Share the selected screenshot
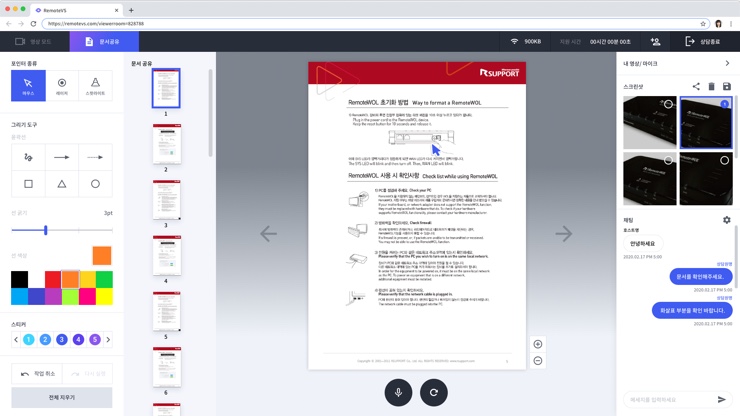 [696, 86]
